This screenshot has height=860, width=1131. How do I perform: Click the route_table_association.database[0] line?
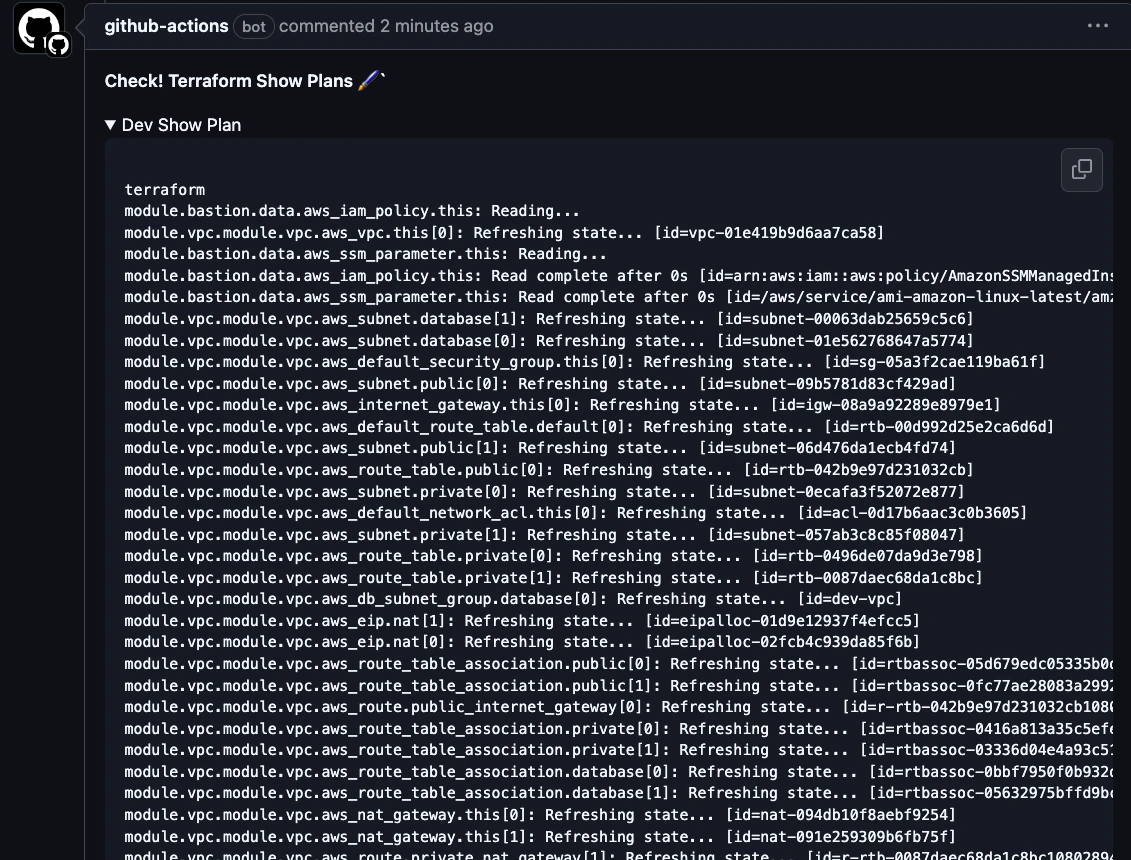[x=618, y=772]
